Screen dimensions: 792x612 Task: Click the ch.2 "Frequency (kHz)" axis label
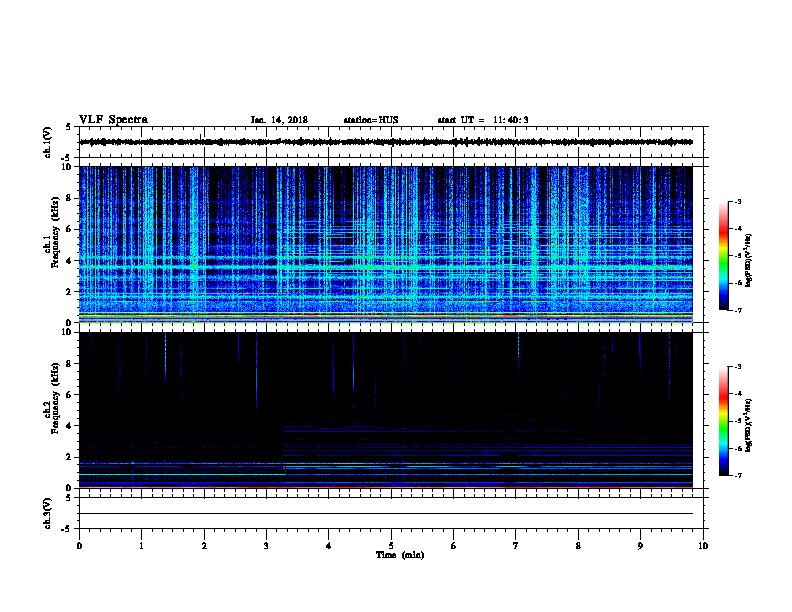pyautogui.click(x=55, y=398)
